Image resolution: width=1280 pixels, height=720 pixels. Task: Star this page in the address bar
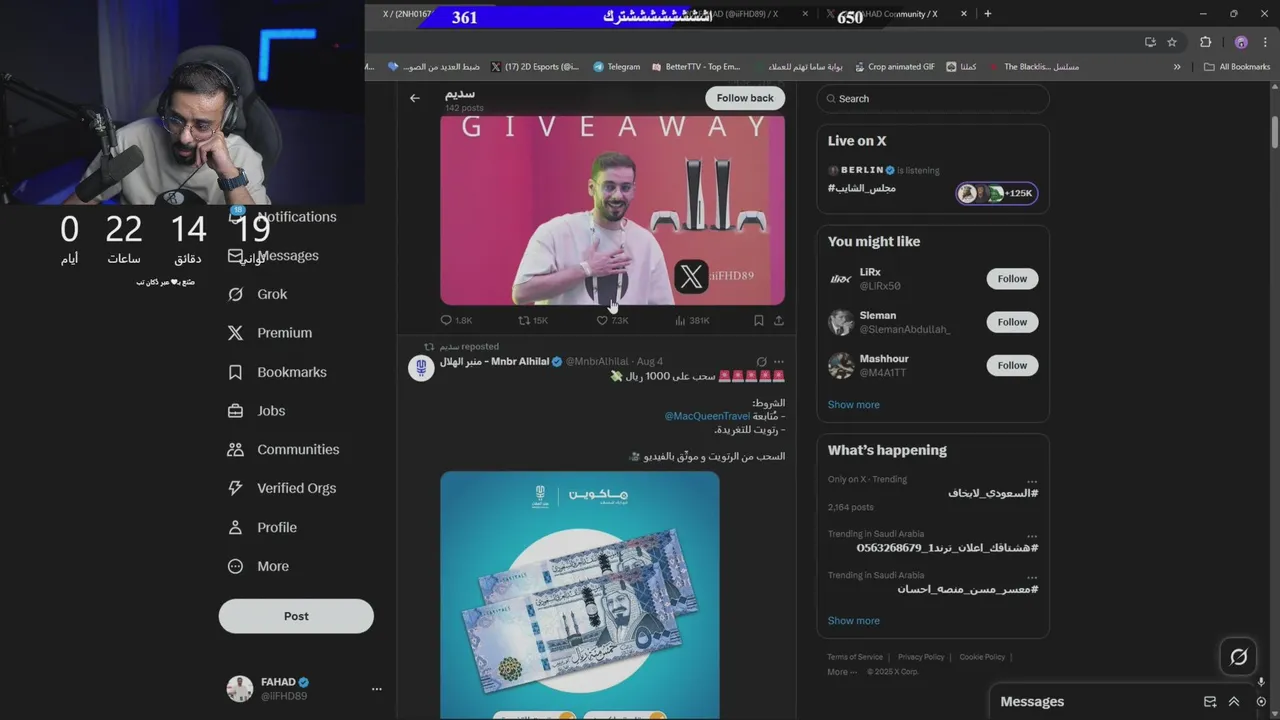(x=1172, y=42)
